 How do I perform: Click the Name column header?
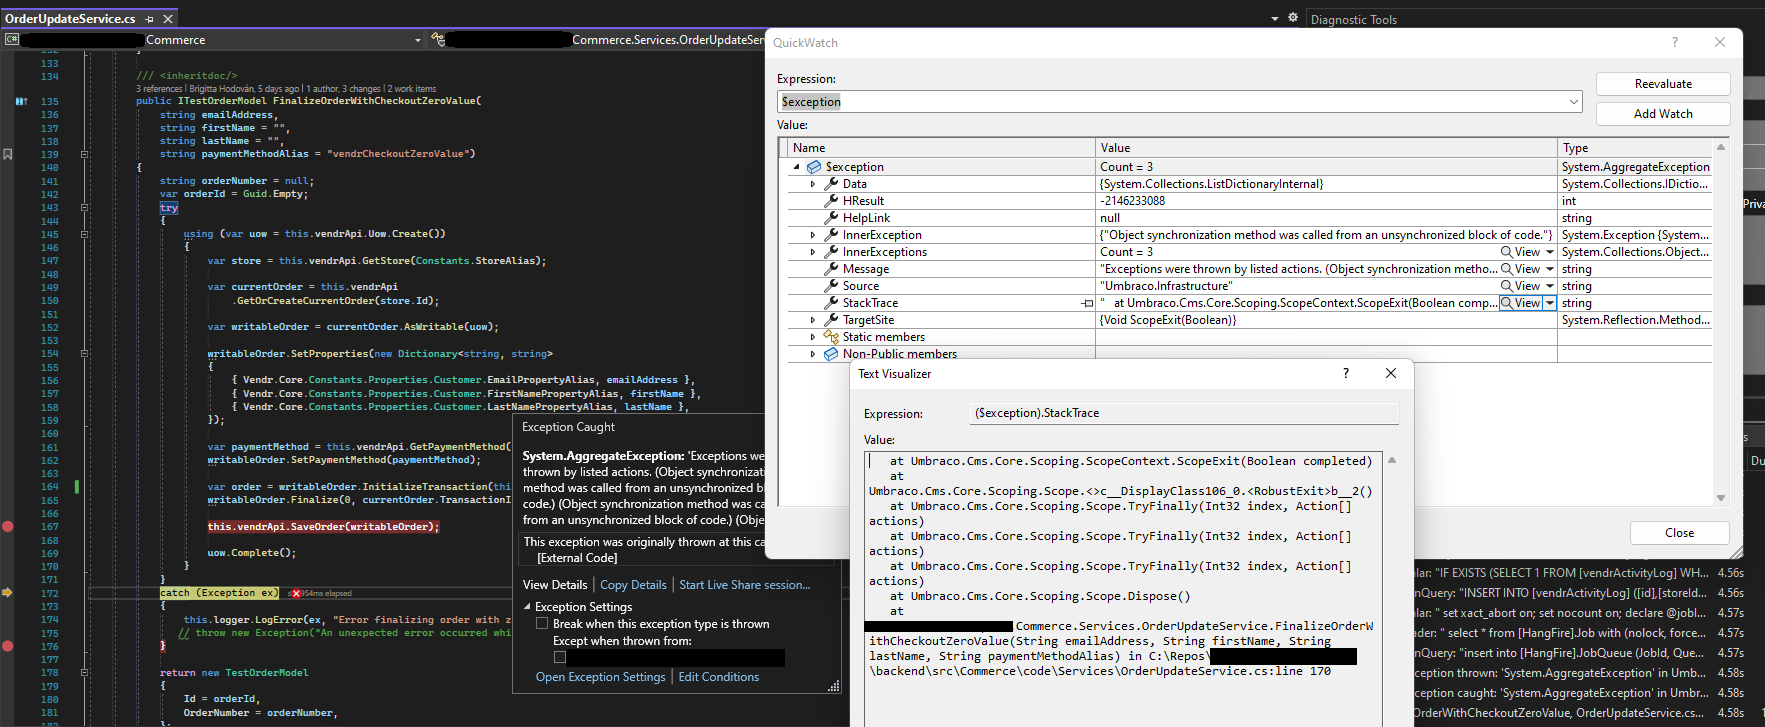(940, 148)
